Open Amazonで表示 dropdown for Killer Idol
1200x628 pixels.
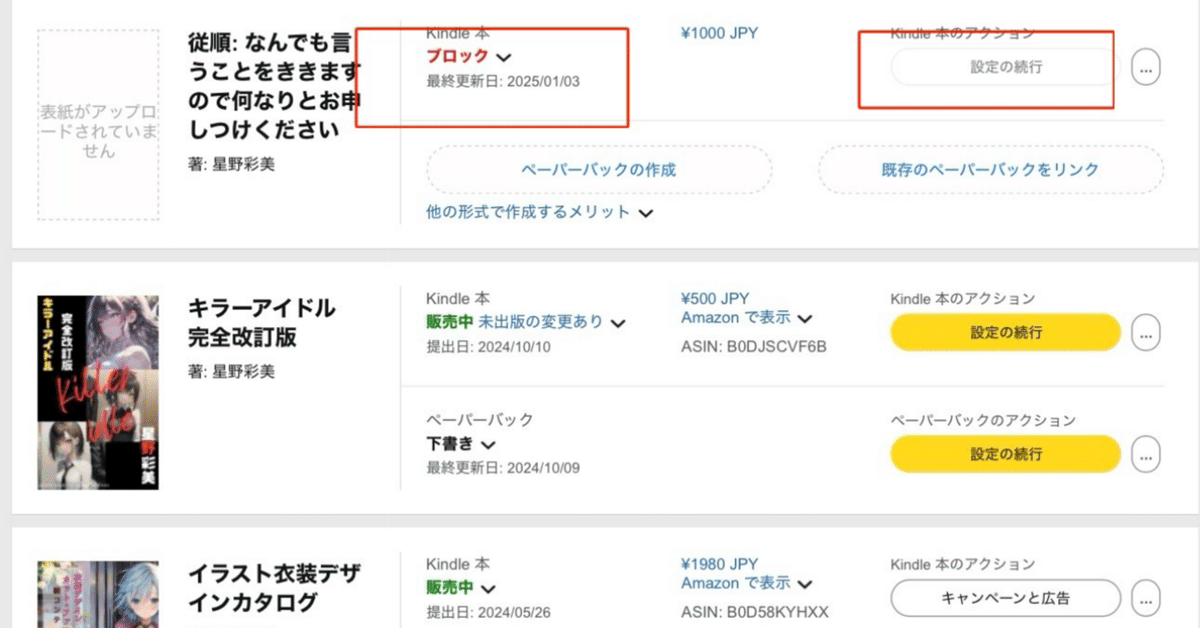click(x=747, y=318)
